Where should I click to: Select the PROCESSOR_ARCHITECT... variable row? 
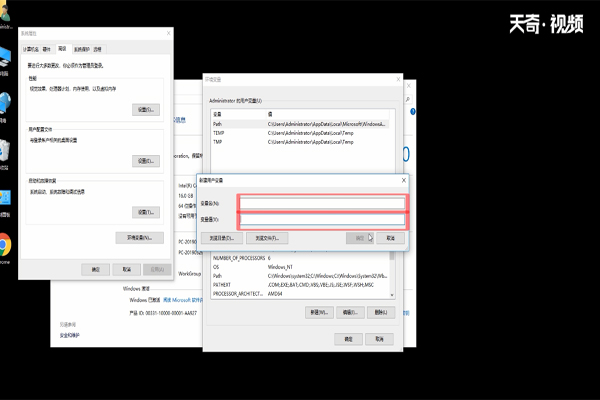[x=300, y=294]
